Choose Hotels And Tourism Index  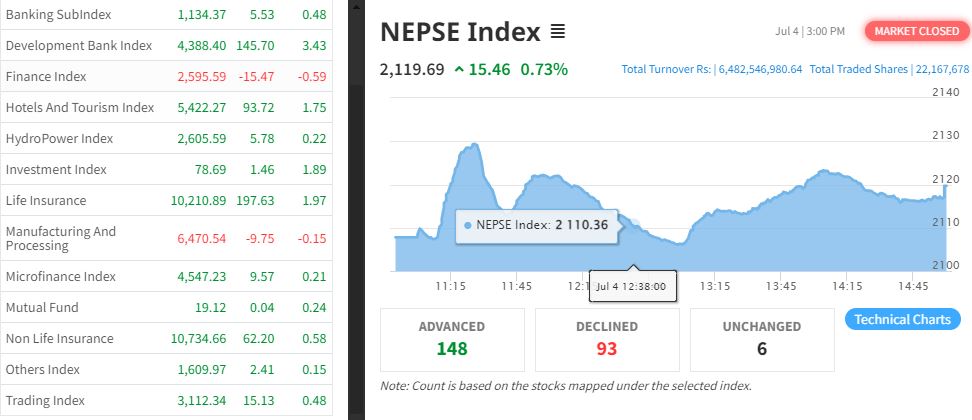80,107
